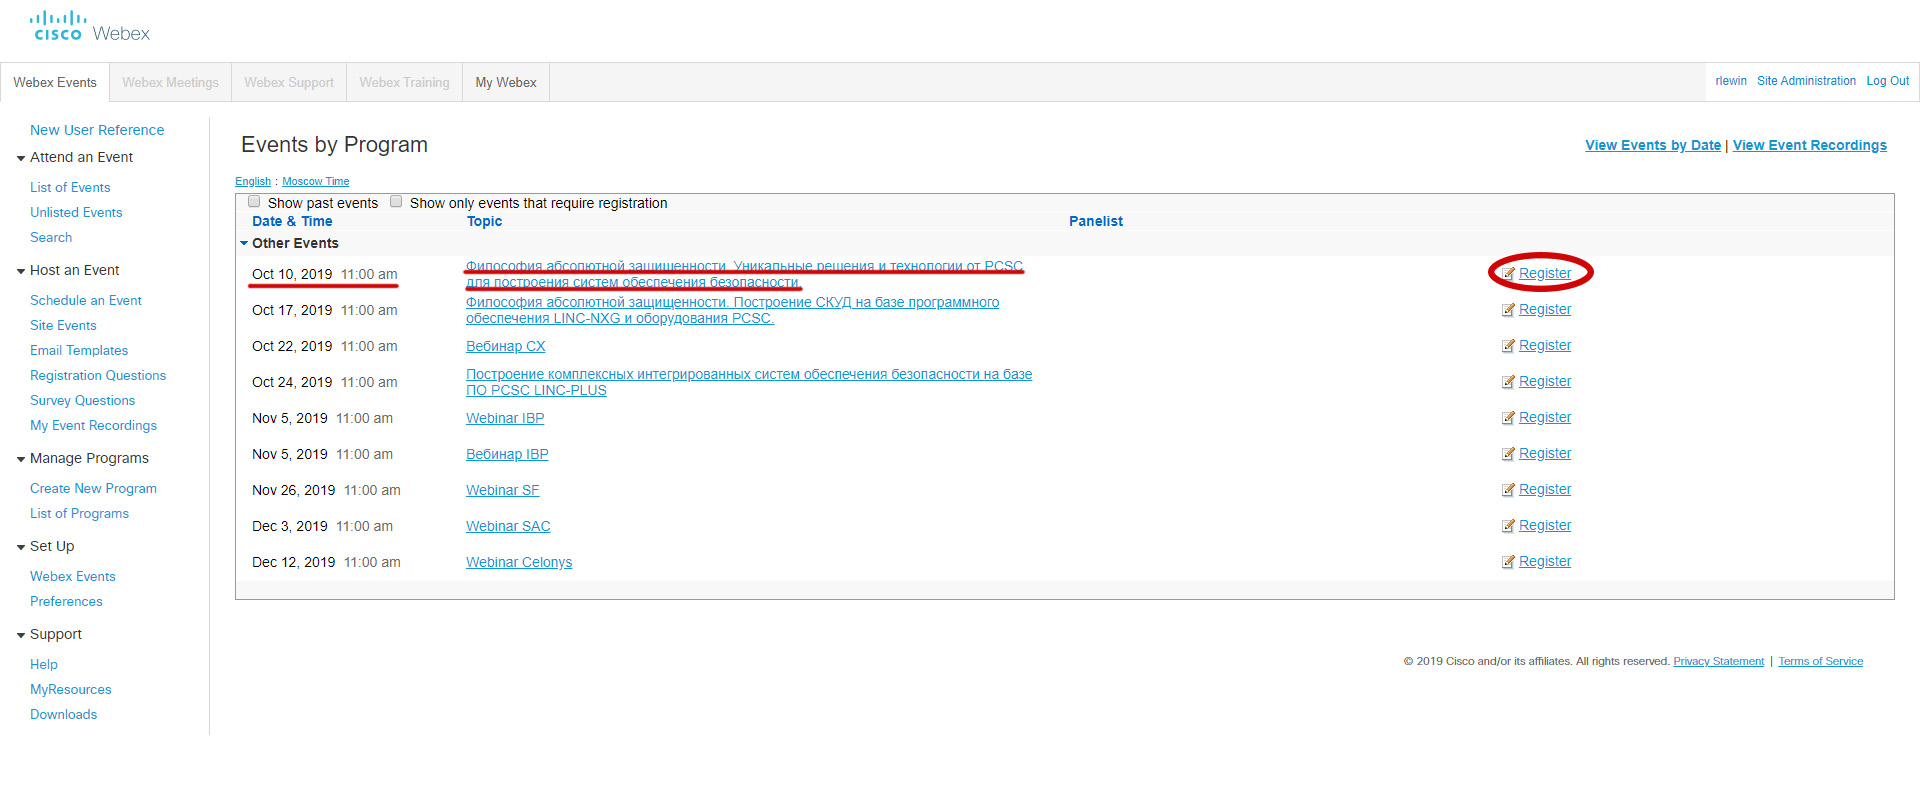Open Вебинар IBP event topic
Screen dimensions: 1920x796
pyautogui.click(x=507, y=454)
